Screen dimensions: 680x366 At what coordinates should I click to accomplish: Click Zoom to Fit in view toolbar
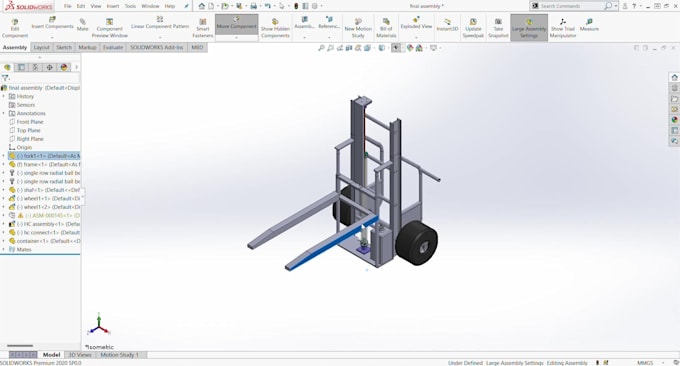pos(321,48)
